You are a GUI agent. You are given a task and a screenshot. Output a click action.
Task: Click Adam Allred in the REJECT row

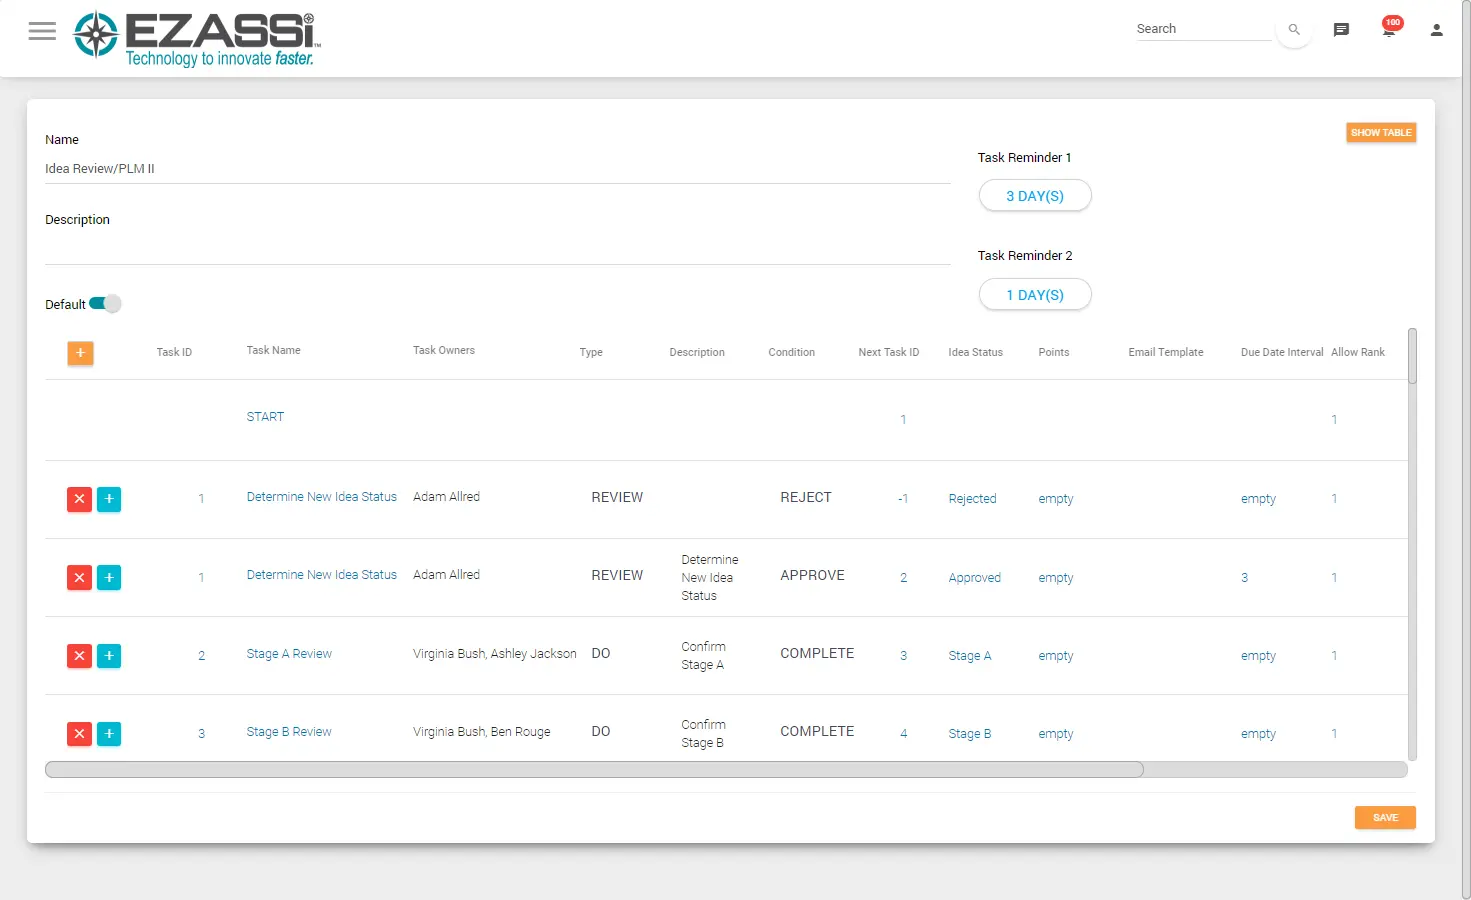pyautogui.click(x=446, y=497)
